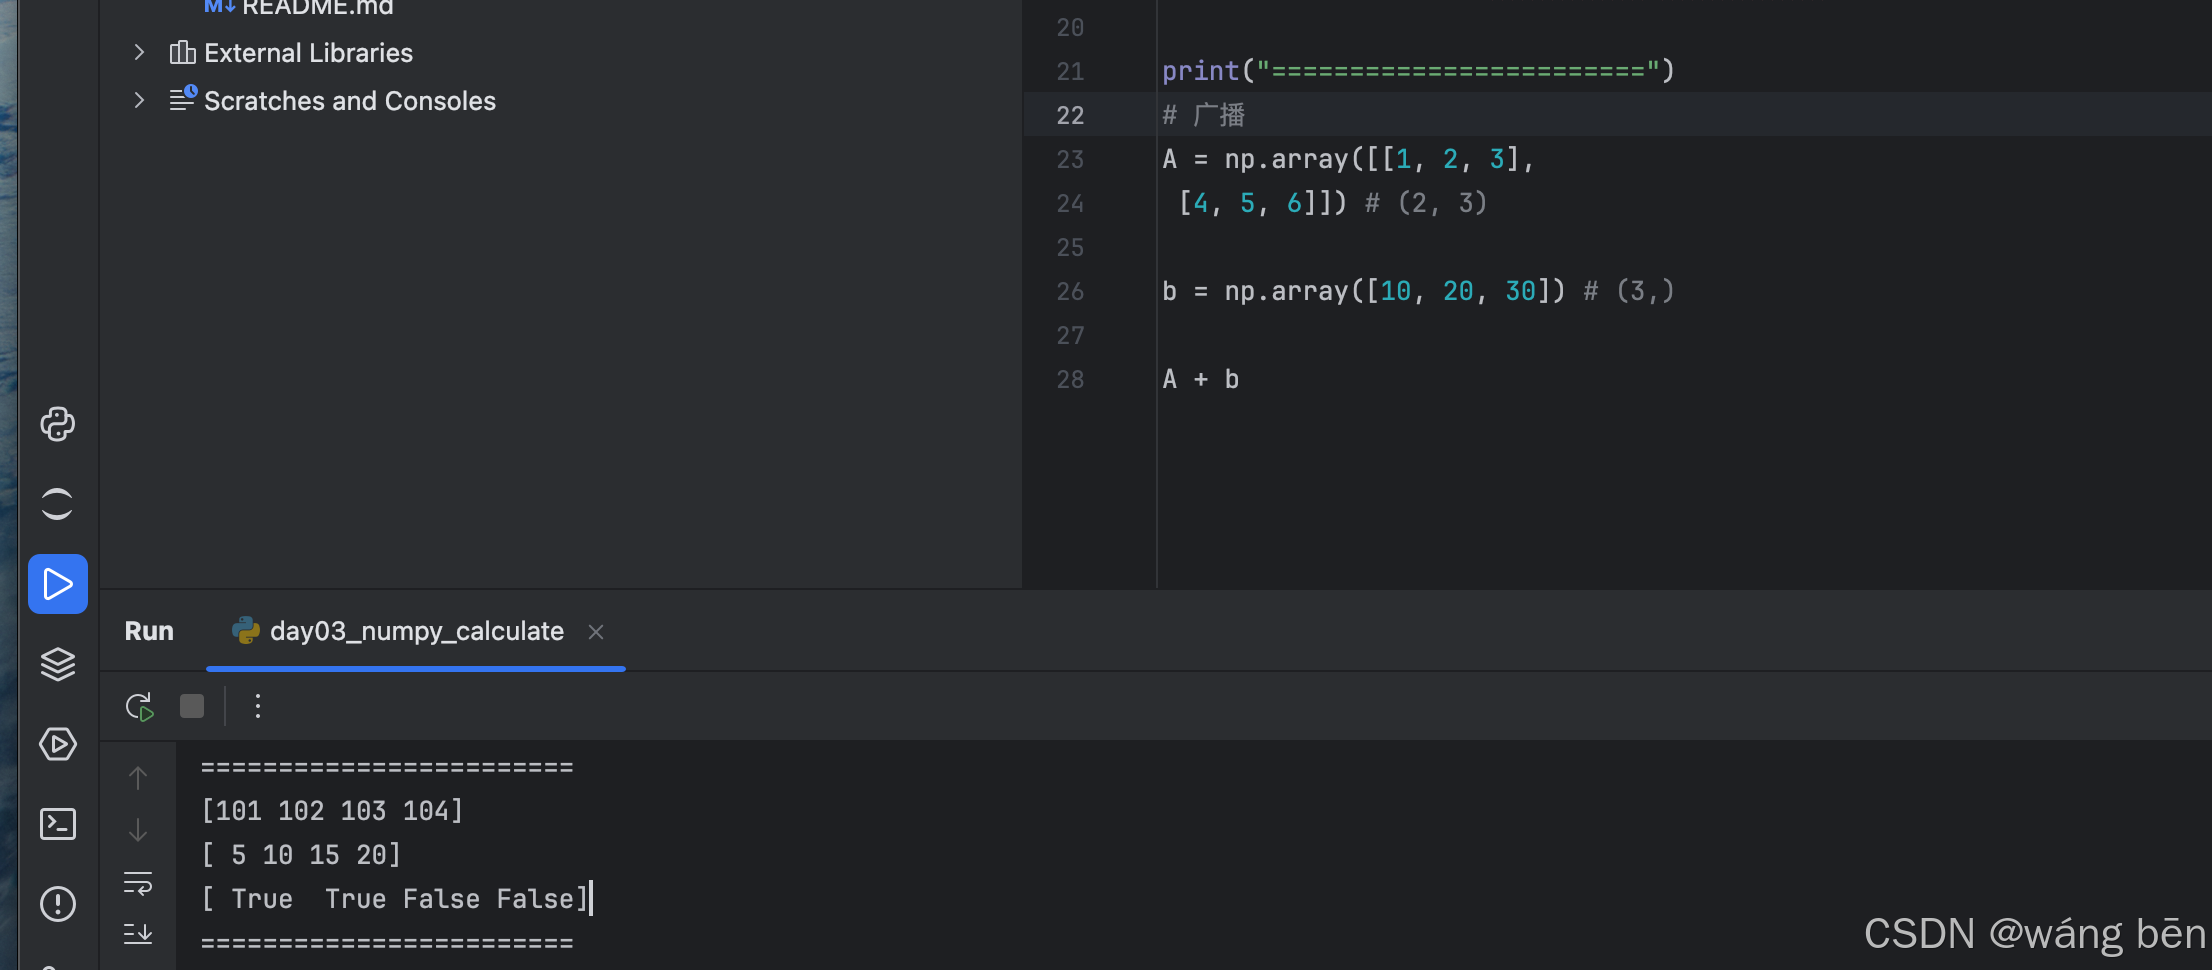Open more run actions menu
Screen dimensions: 2212x970
258,707
